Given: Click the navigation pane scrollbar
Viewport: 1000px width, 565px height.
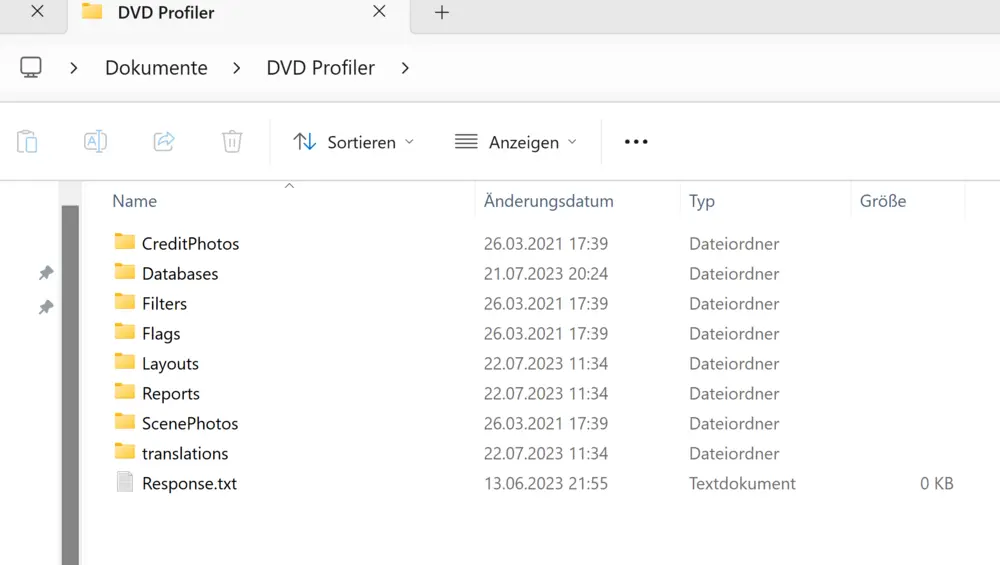Looking at the screenshot, I should tap(70, 385).
